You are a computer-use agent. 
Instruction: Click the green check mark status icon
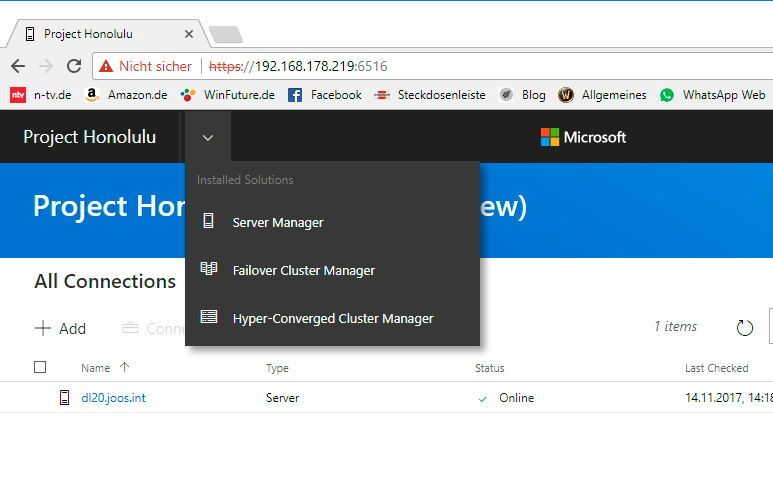[483, 399]
